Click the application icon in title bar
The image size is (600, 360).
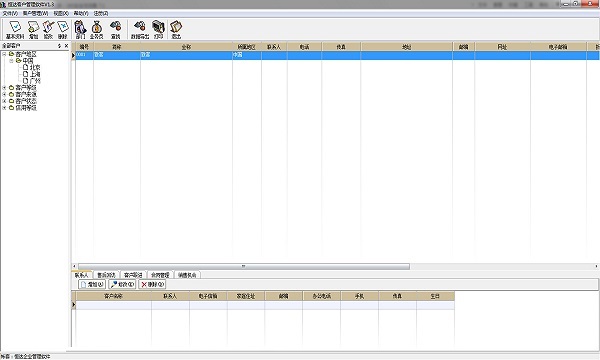point(3,5)
